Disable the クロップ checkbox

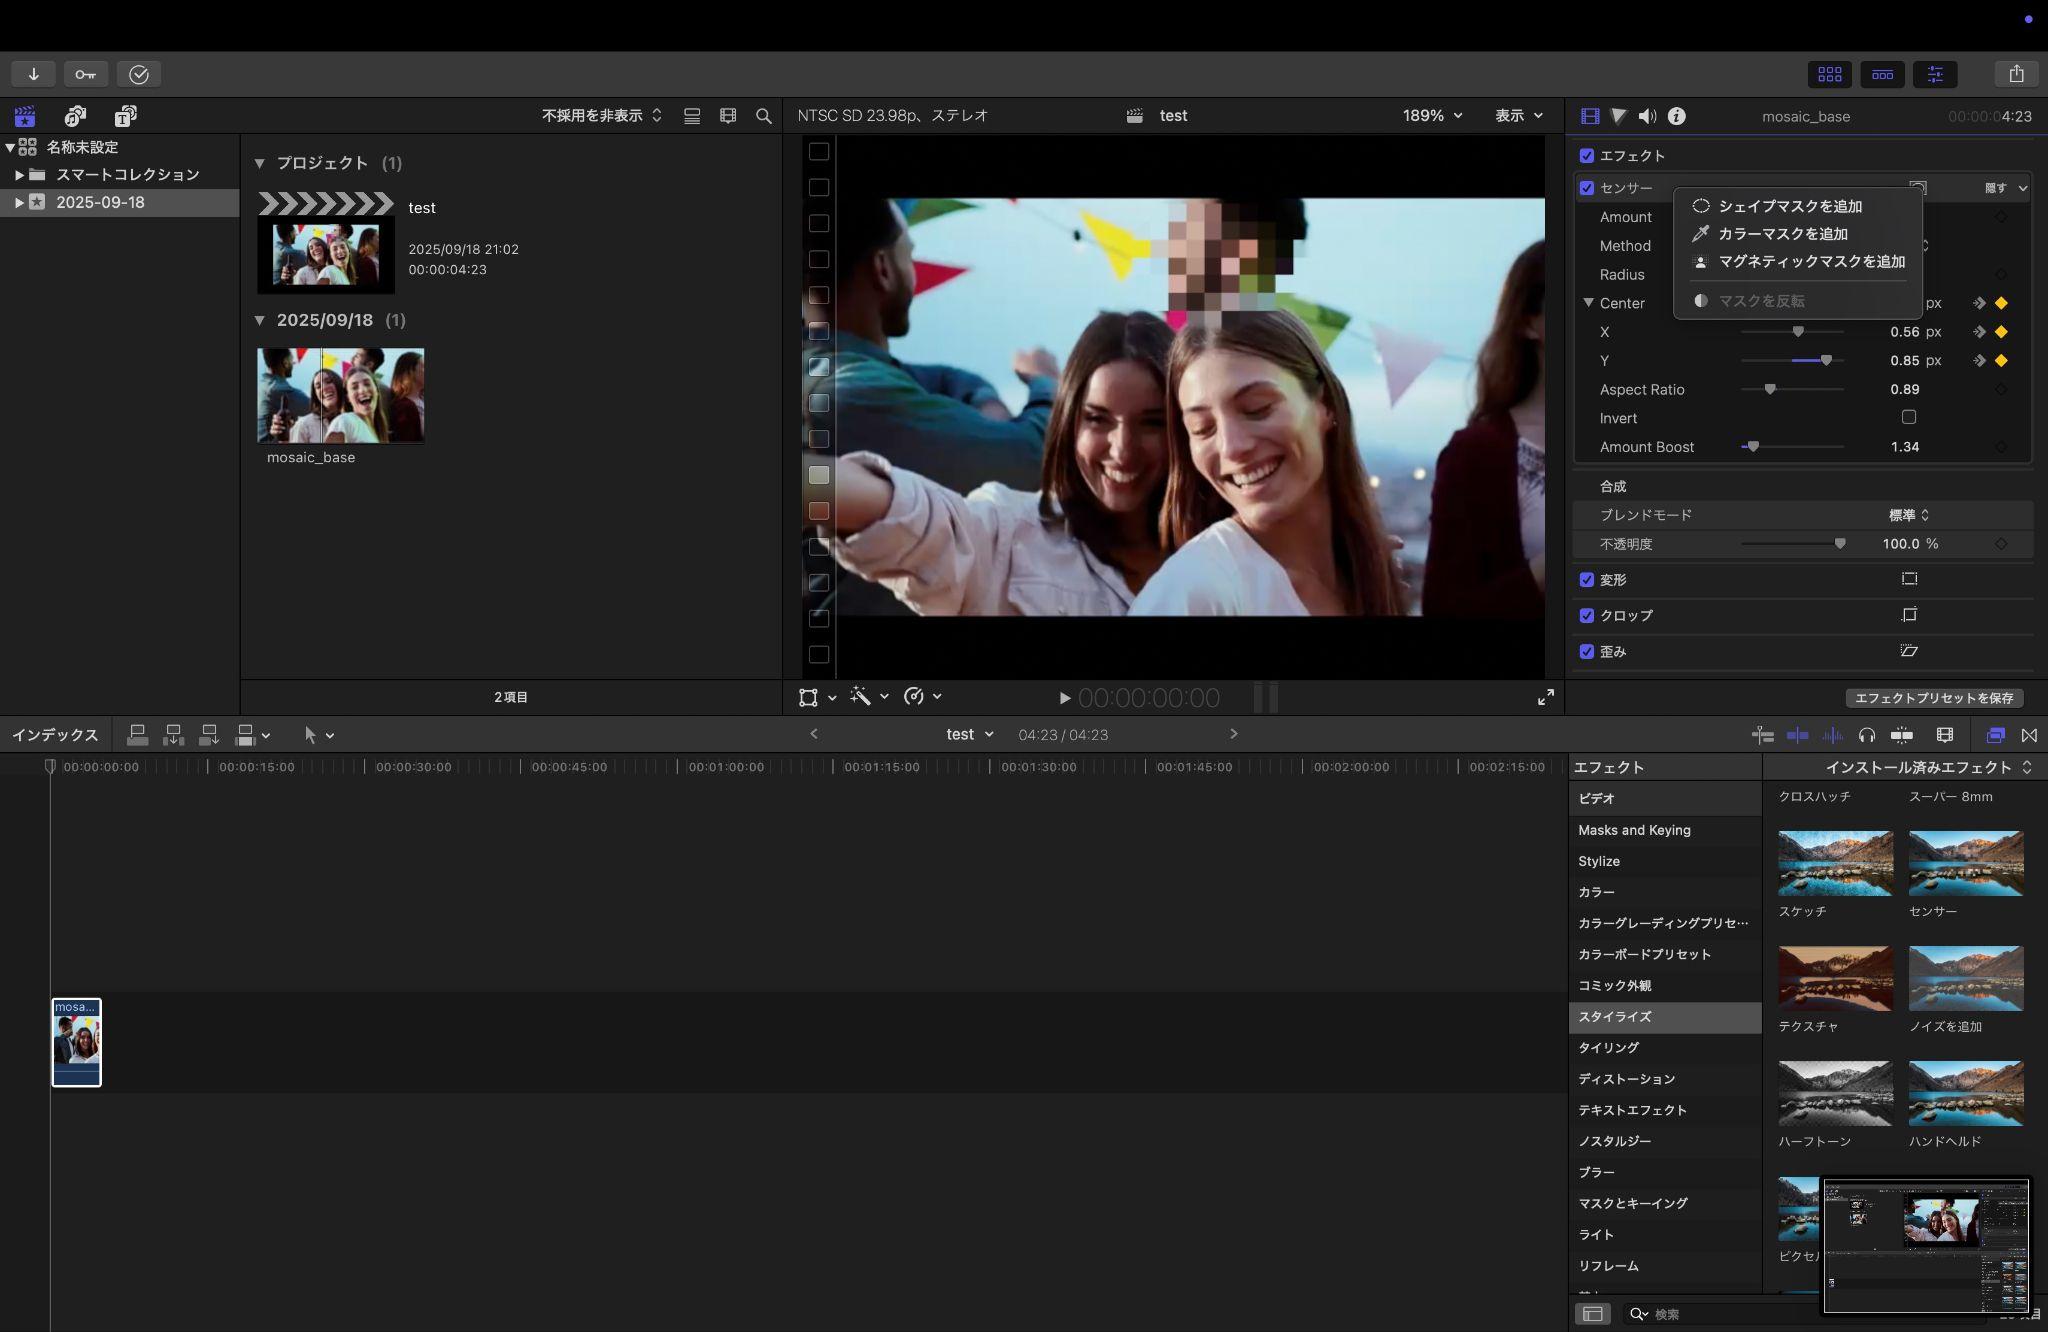point(1586,615)
